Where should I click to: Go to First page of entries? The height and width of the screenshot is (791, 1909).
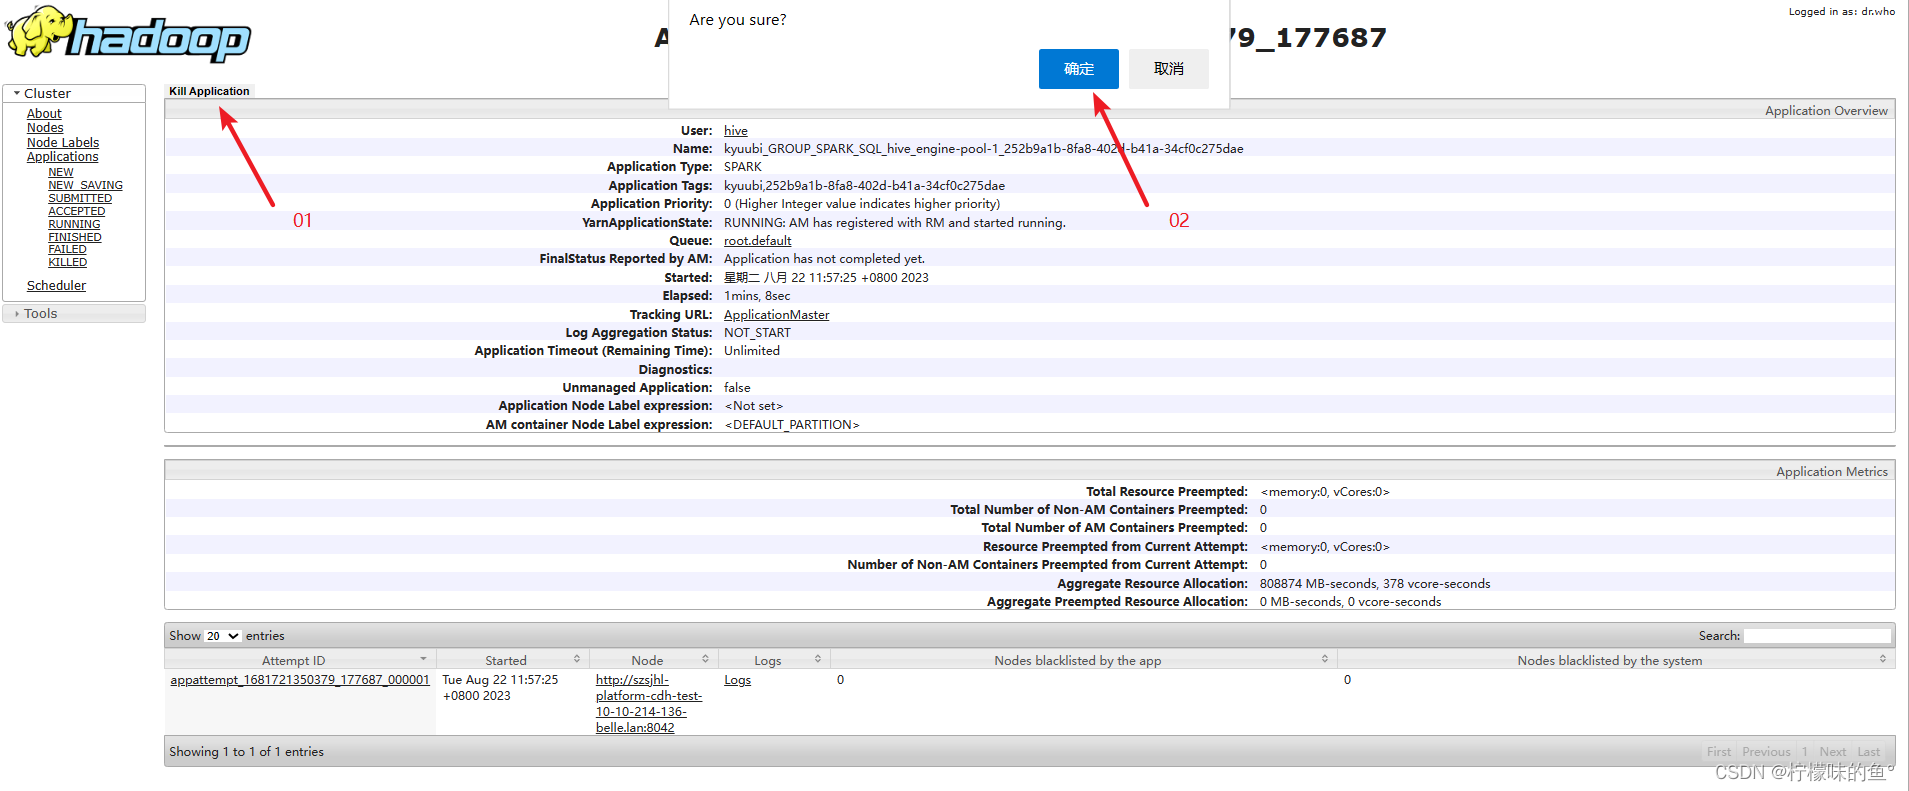(1719, 752)
